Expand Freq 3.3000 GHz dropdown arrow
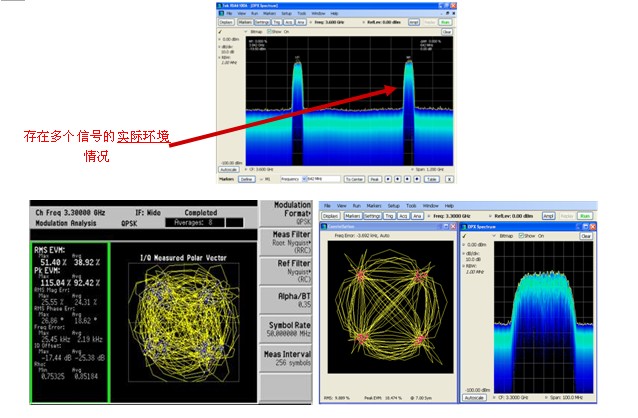 429,216
